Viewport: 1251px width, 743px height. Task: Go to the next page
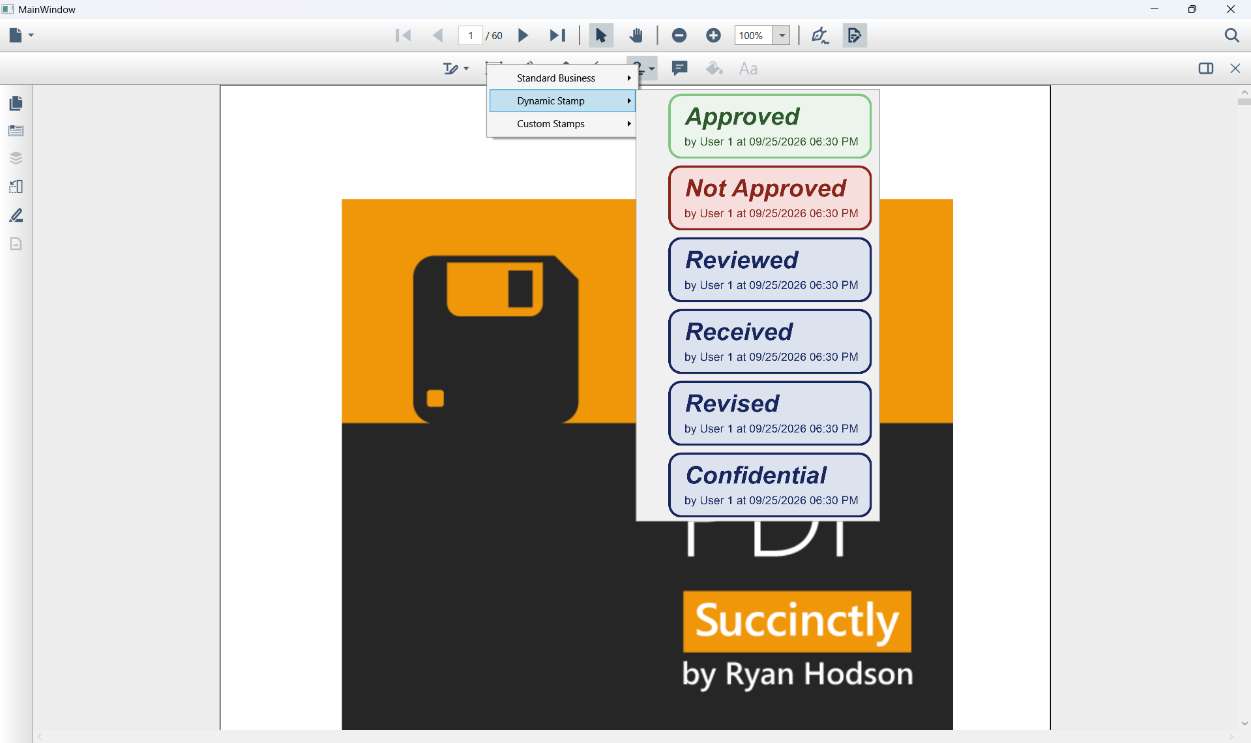click(x=523, y=35)
